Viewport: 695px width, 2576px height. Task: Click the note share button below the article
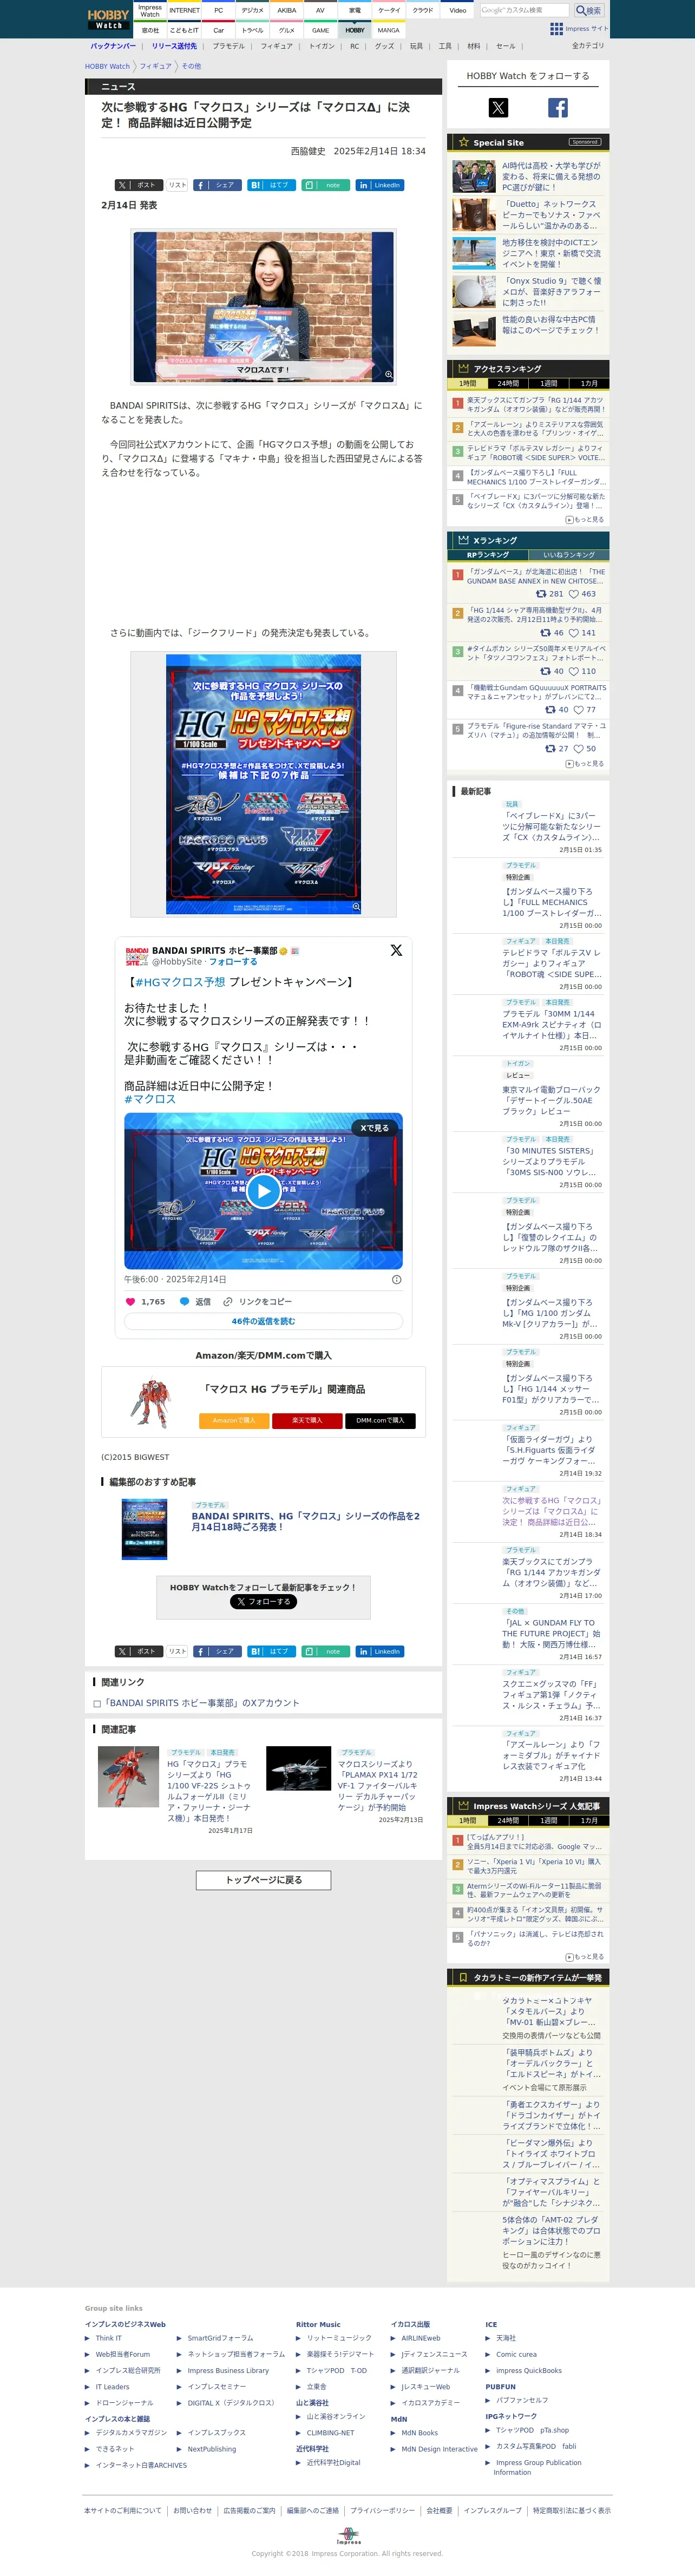tap(325, 1651)
